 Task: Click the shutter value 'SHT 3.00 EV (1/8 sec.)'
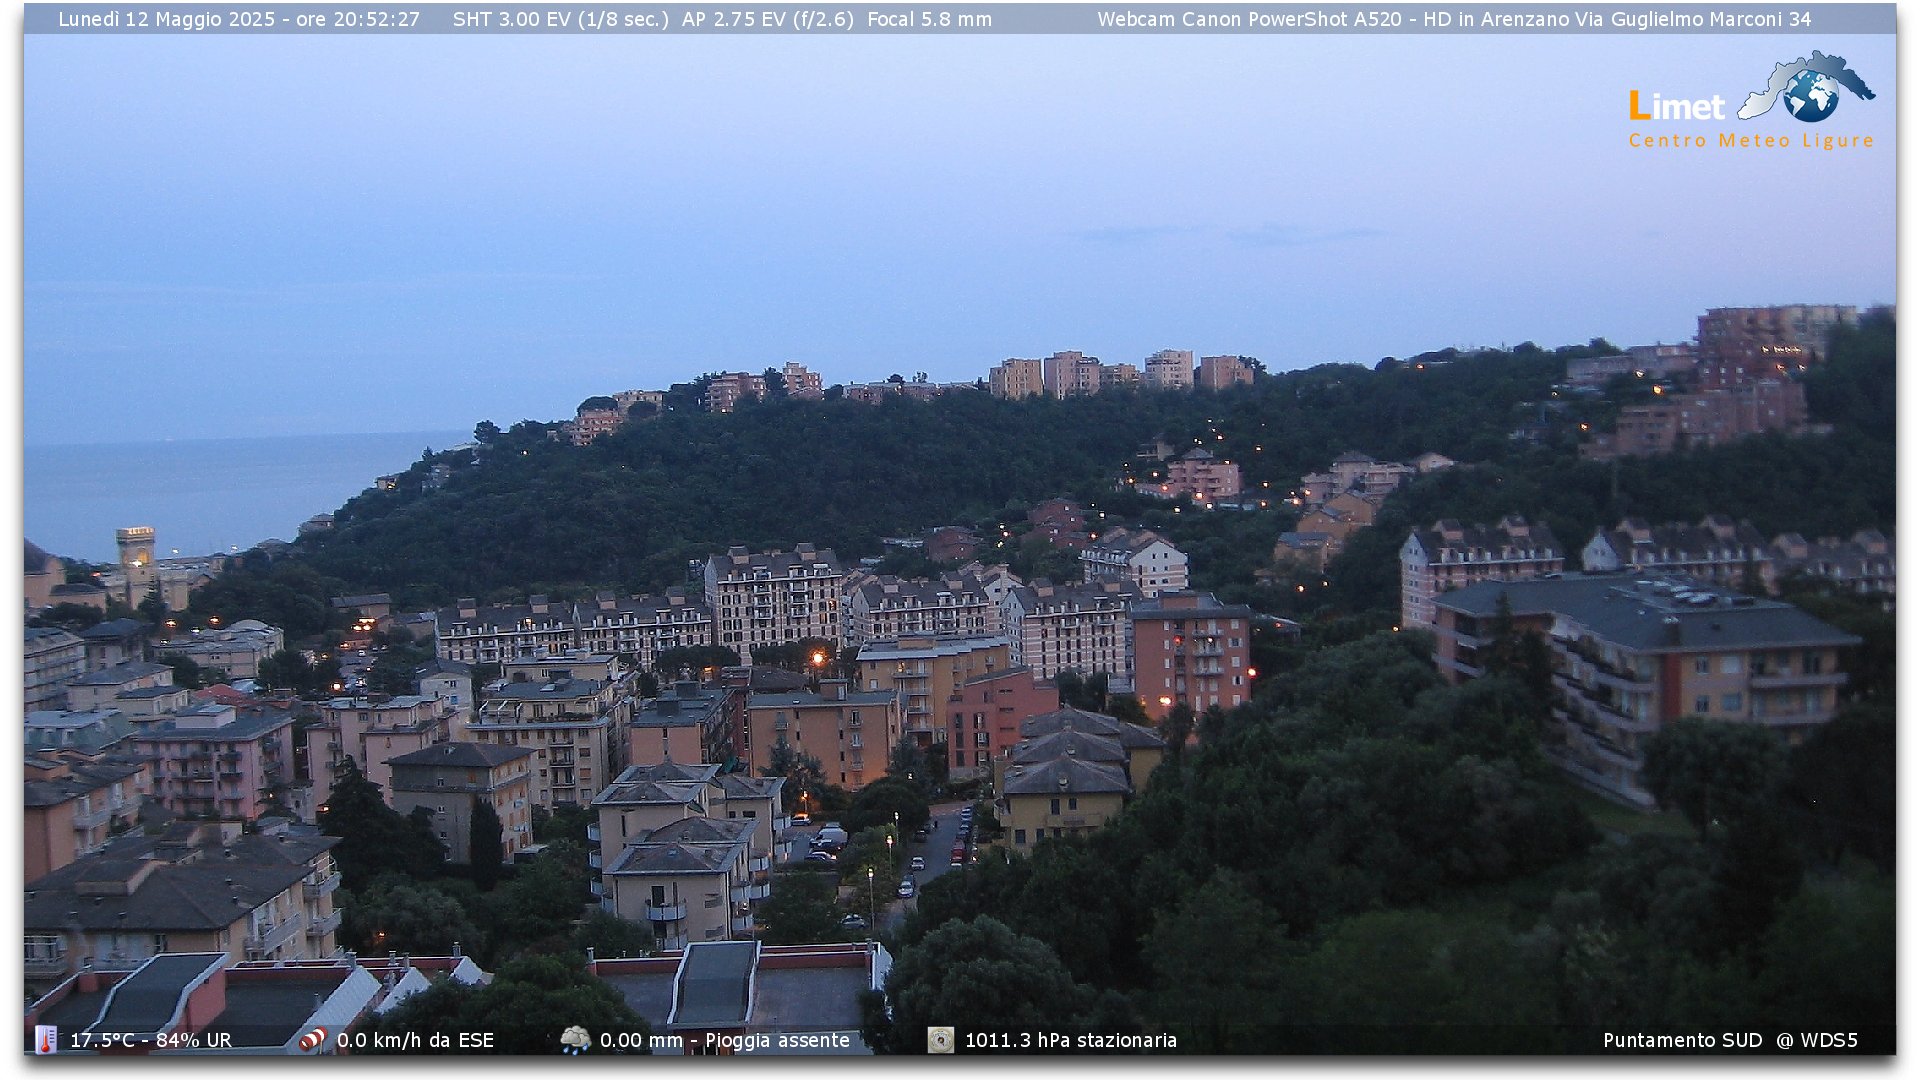(x=561, y=19)
